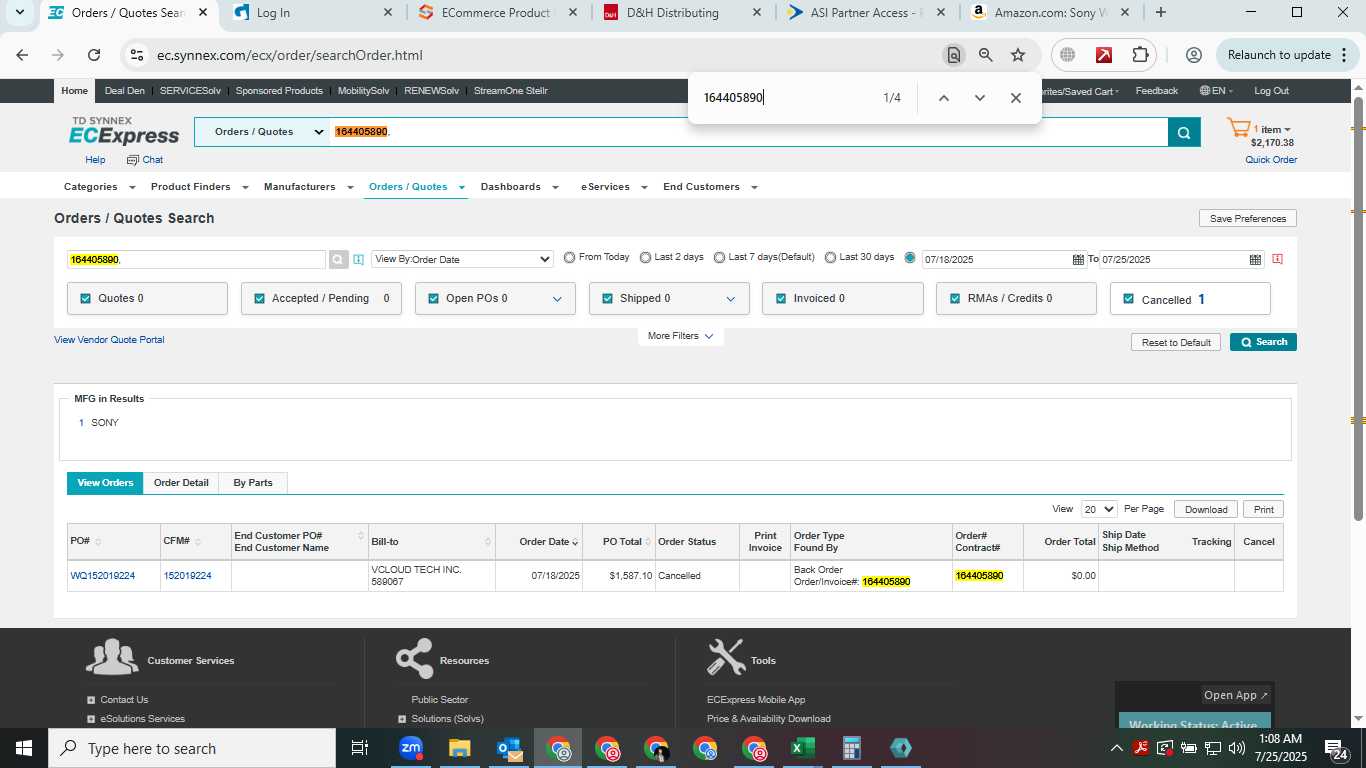
Task: Select the Last 2 days radio button
Action: [x=645, y=257]
